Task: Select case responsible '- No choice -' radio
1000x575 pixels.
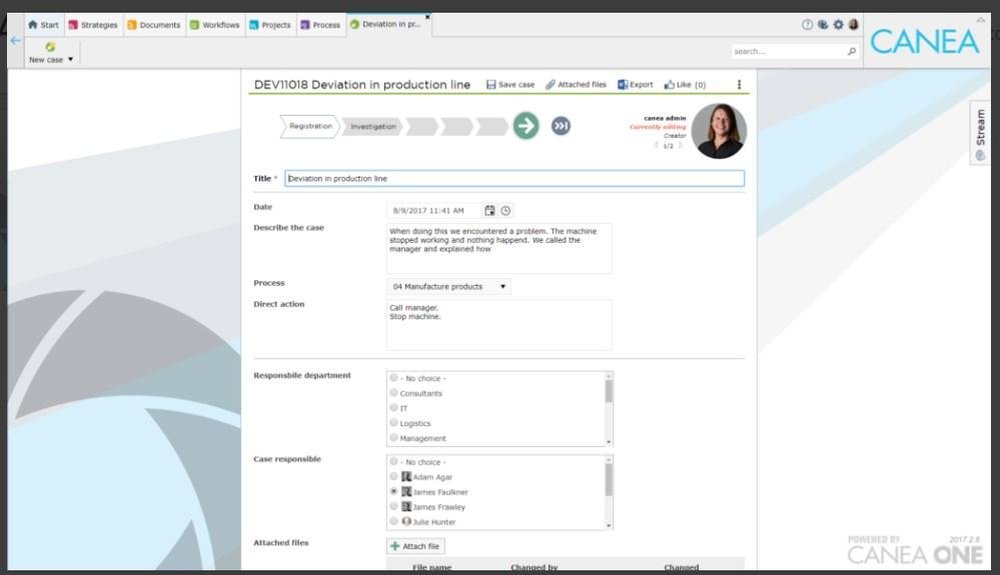Action: click(x=393, y=461)
